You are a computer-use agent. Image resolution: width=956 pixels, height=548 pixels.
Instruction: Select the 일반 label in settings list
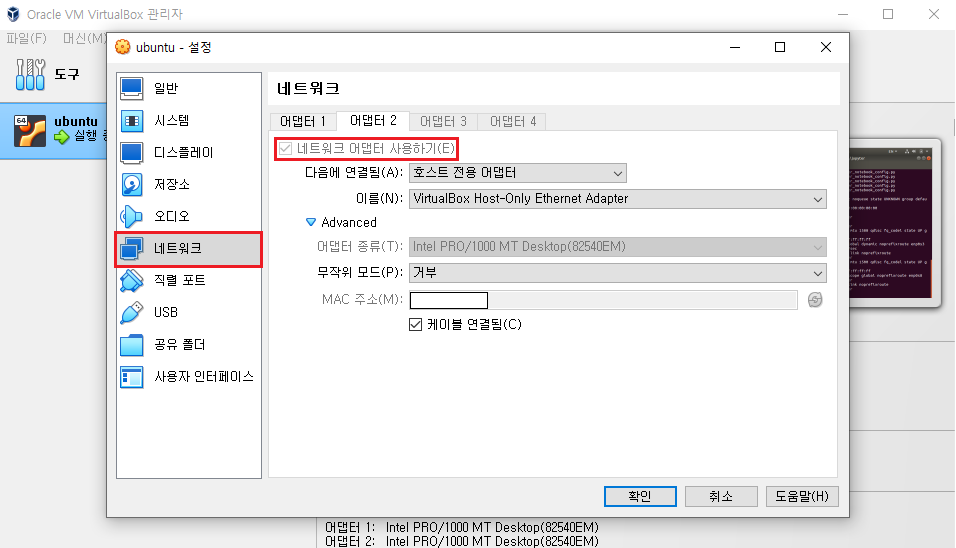(166, 88)
